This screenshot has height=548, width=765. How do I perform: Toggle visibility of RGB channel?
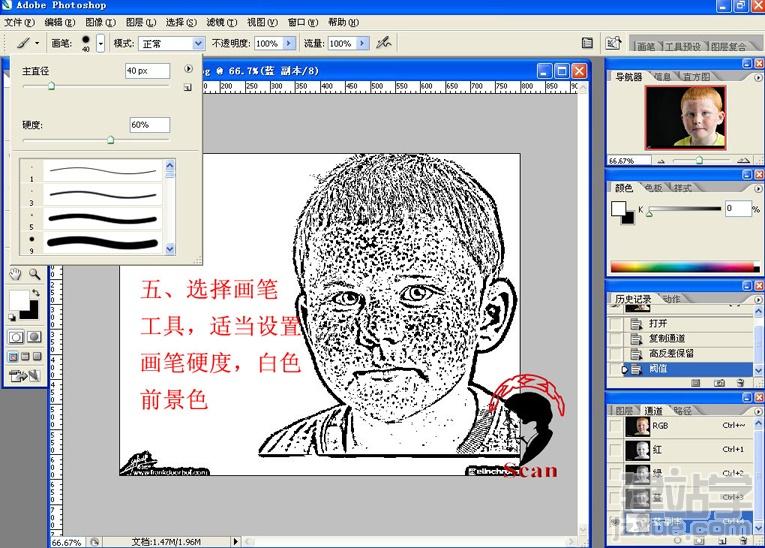[616, 426]
